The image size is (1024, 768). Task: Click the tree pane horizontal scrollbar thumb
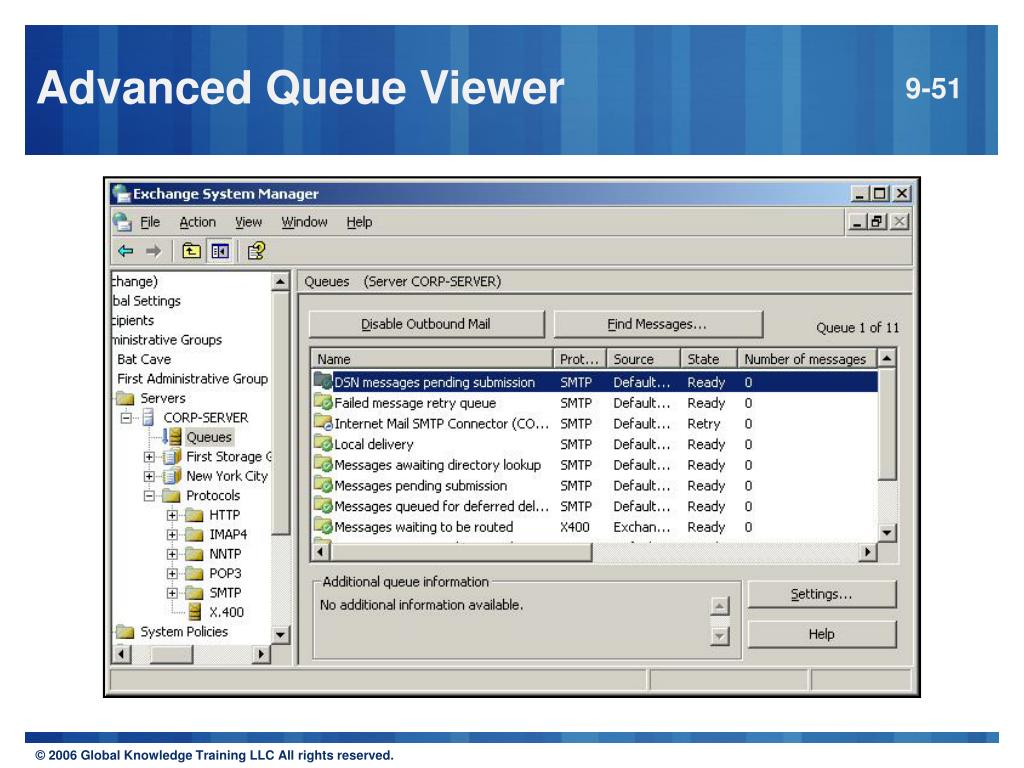pyautogui.click(x=172, y=654)
